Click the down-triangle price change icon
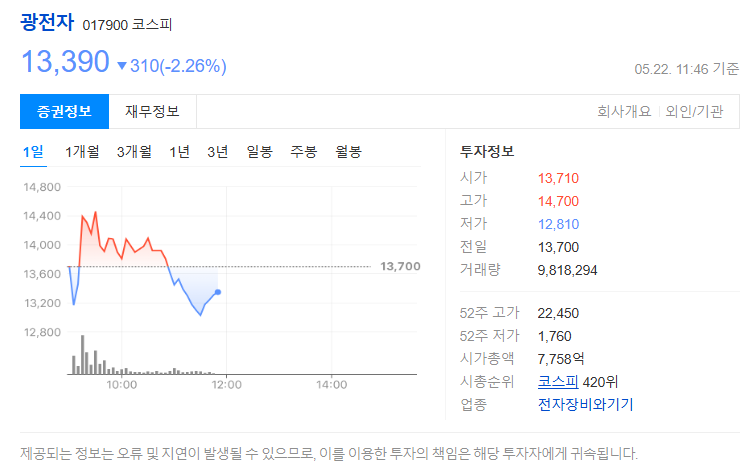The width and height of the screenshot is (753, 468). (122, 66)
